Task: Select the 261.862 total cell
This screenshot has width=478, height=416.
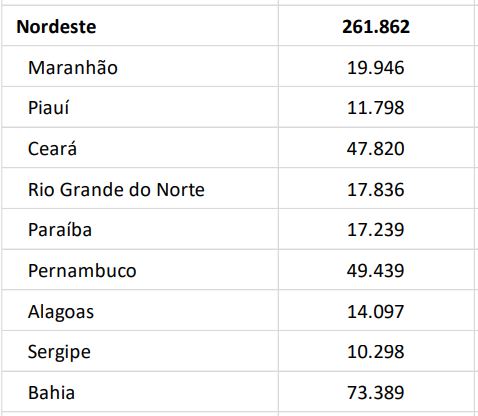Action: coord(376,26)
